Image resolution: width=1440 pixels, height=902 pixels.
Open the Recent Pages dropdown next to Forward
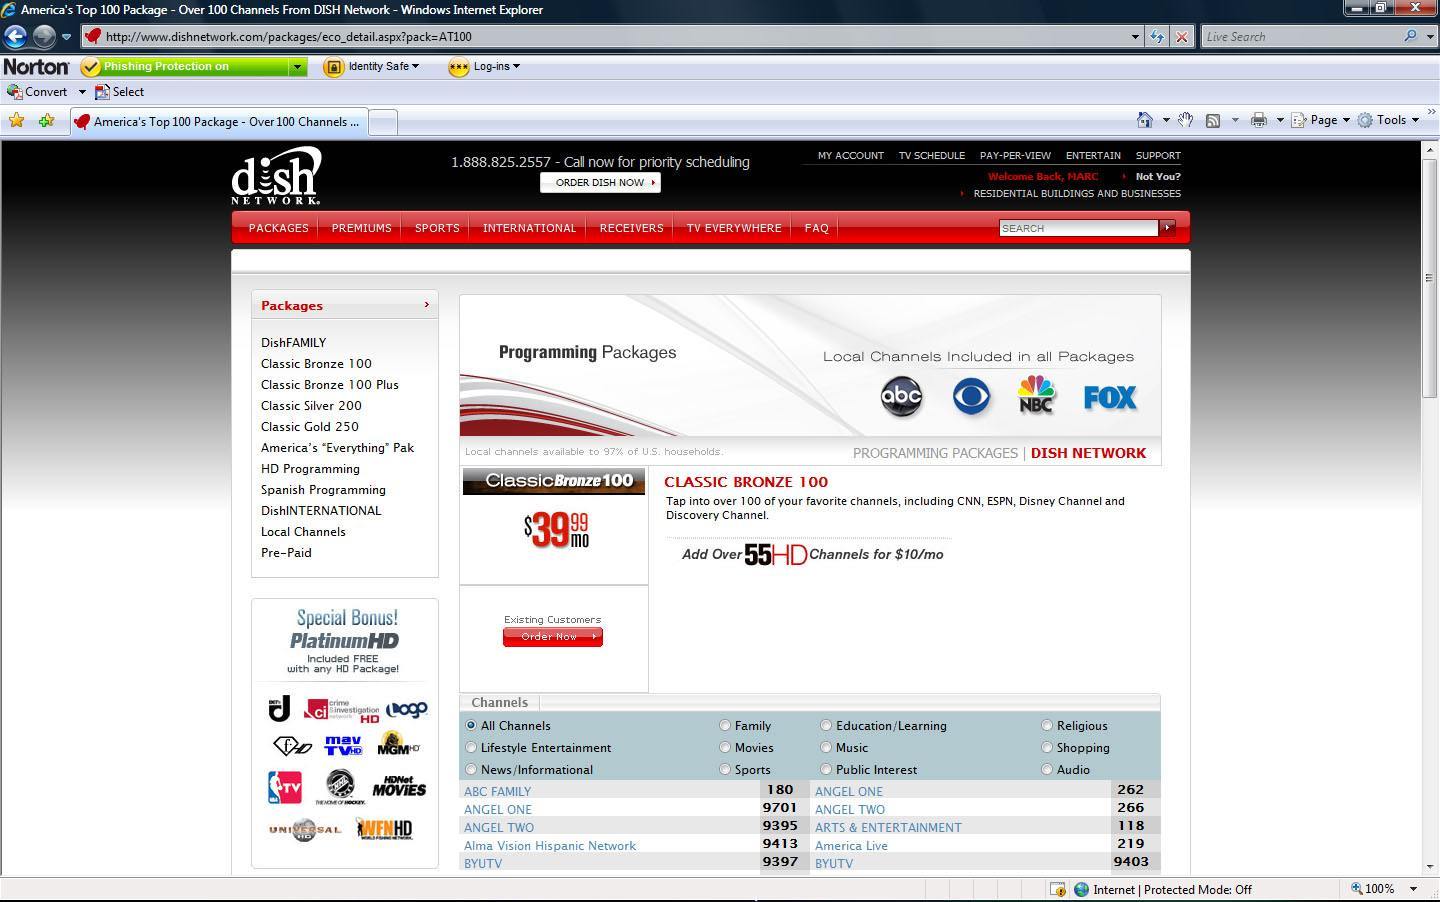pos(66,37)
